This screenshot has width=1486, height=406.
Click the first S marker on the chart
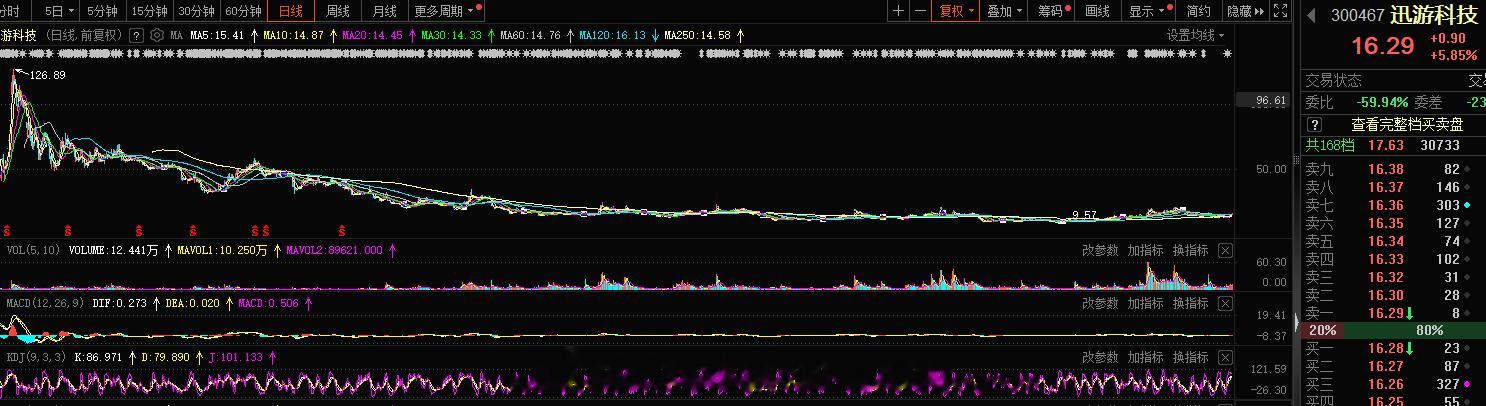7,230
